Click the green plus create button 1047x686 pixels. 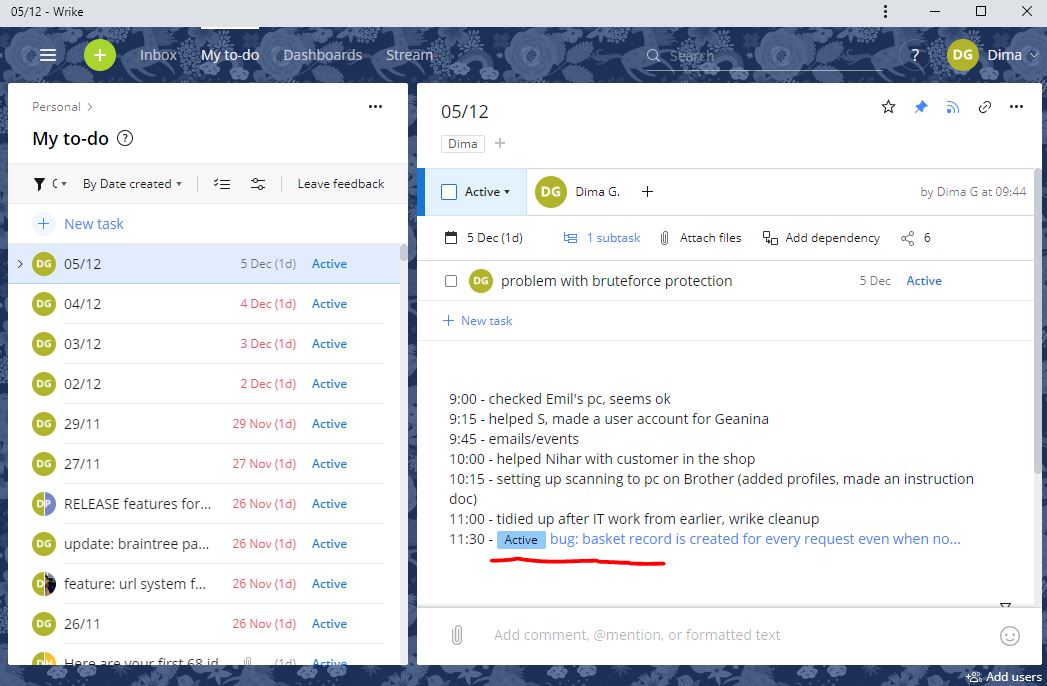click(100, 55)
